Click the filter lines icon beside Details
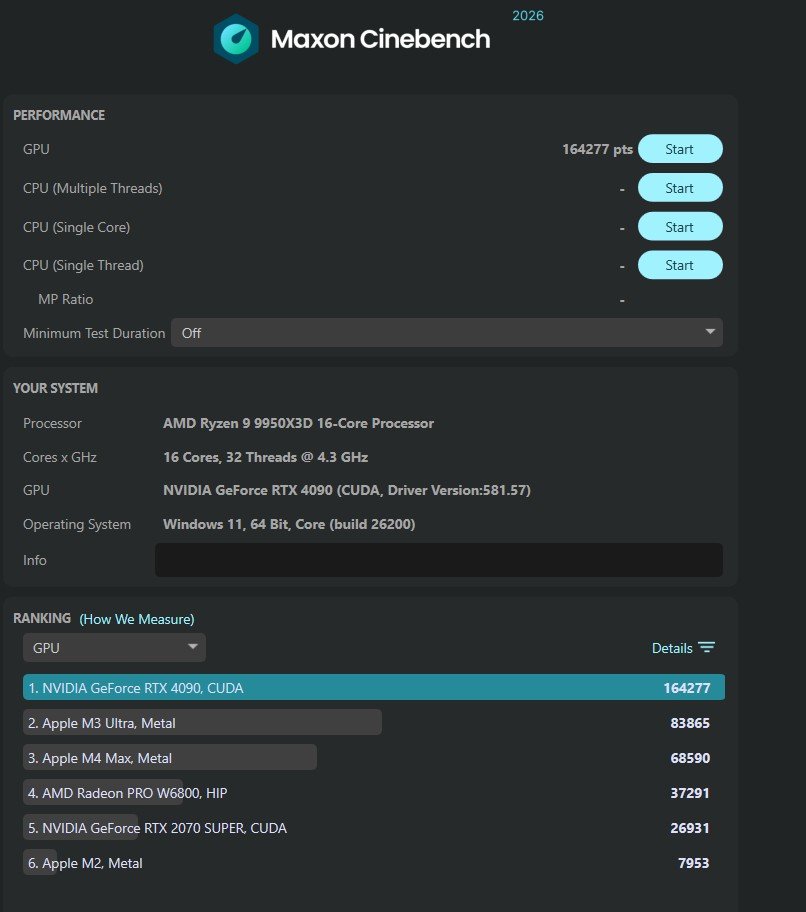The height and width of the screenshot is (912, 806). pyautogui.click(x=707, y=647)
